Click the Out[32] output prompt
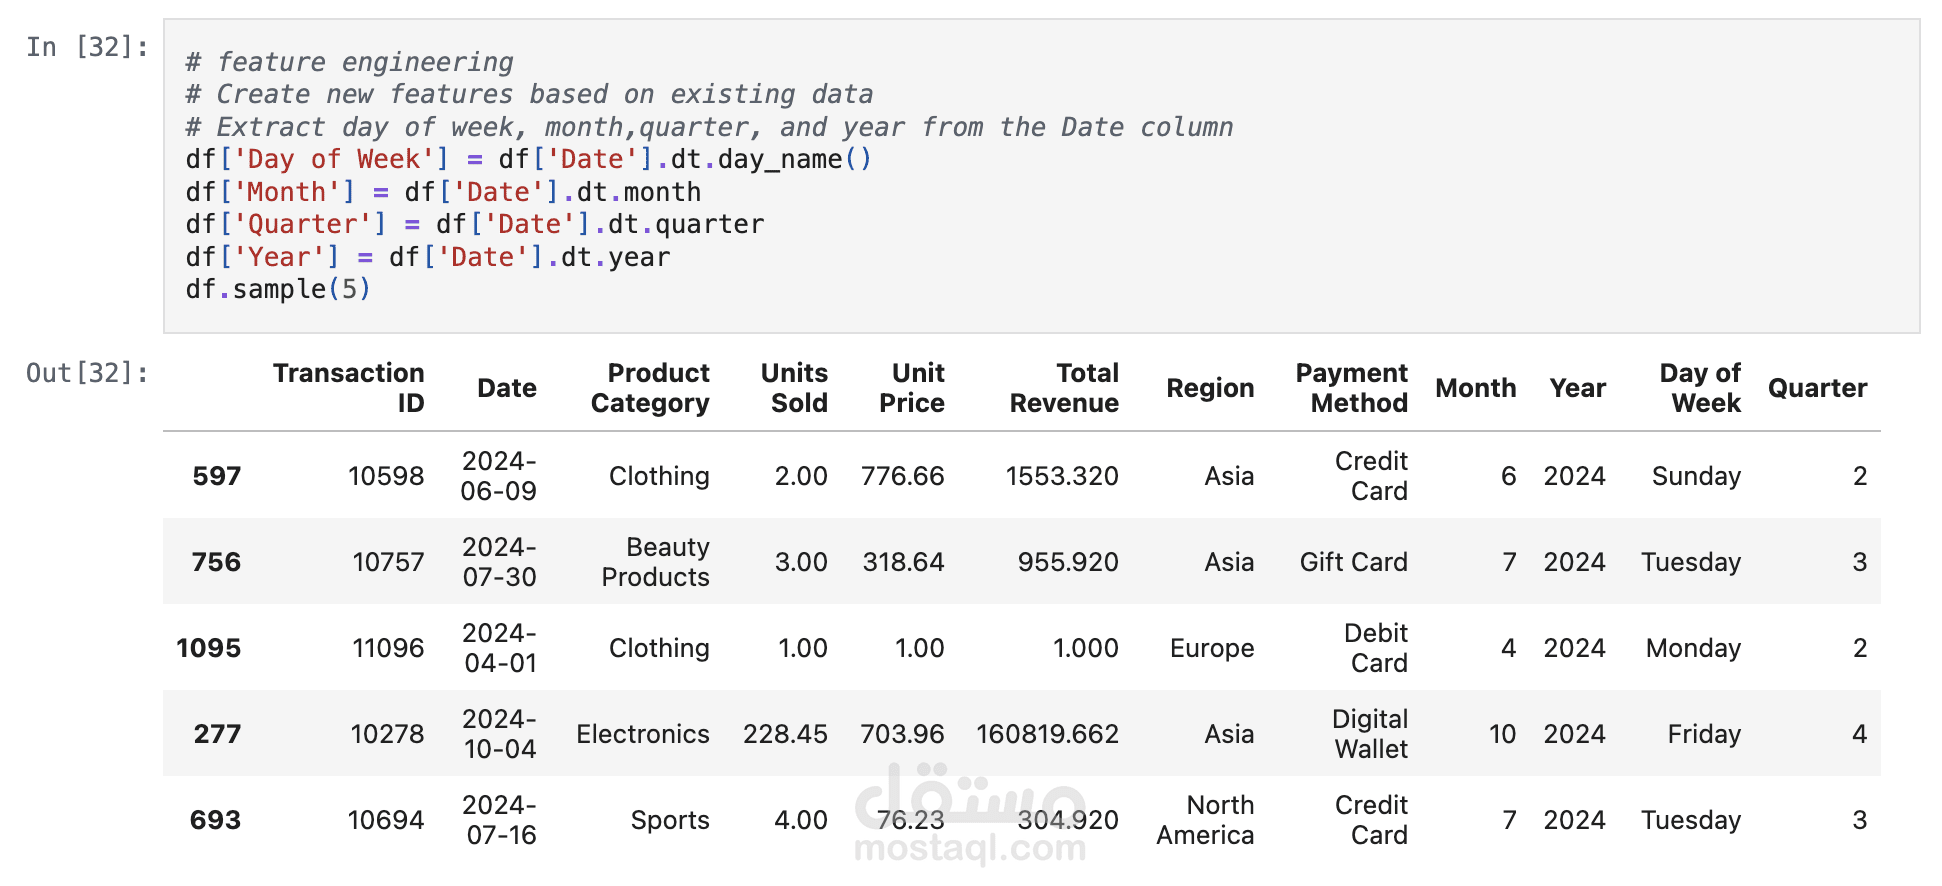The height and width of the screenshot is (886, 1942). click(x=87, y=373)
